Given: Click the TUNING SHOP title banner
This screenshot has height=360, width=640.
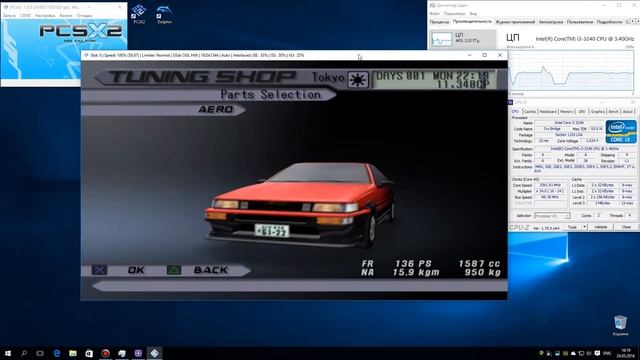Looking at the screenshot, I should point(202,77).
